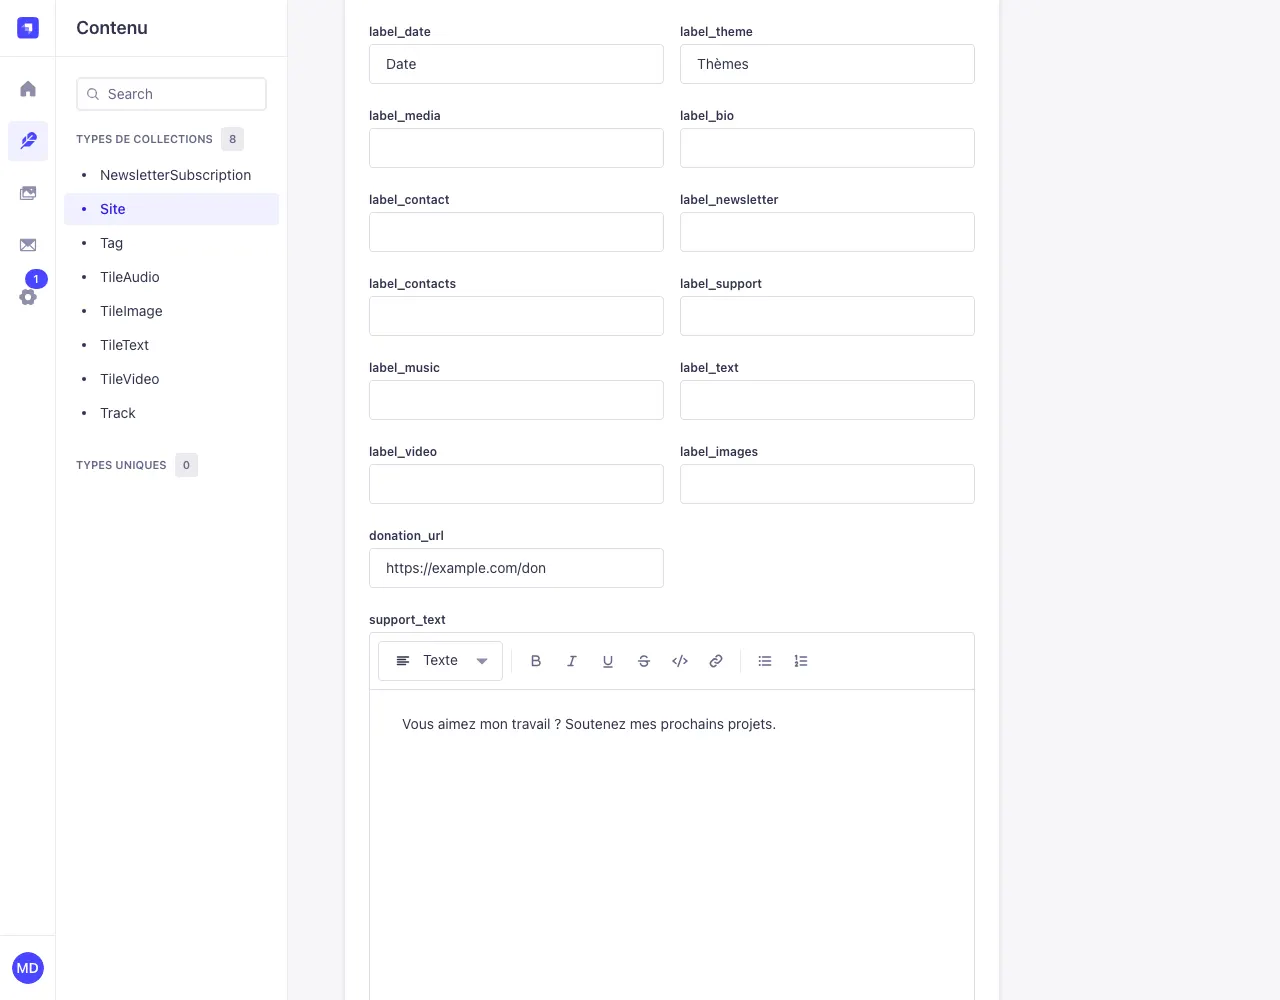Select the Site collection type
The image size is (1280, 1000).
(172, 209)
